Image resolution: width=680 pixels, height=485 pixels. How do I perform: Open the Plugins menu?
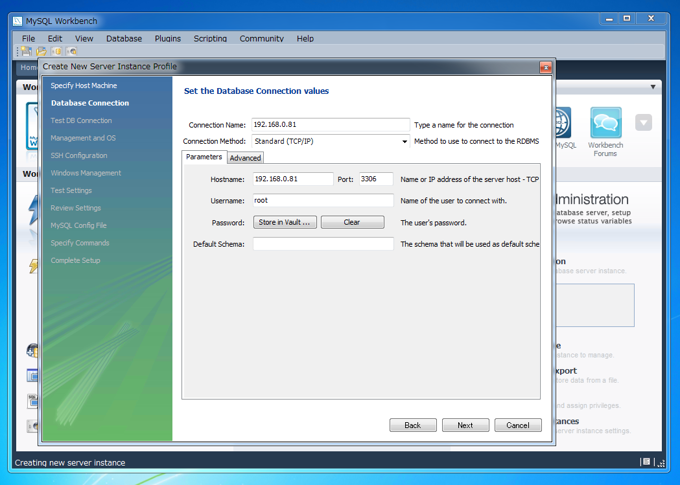(168, 39)
